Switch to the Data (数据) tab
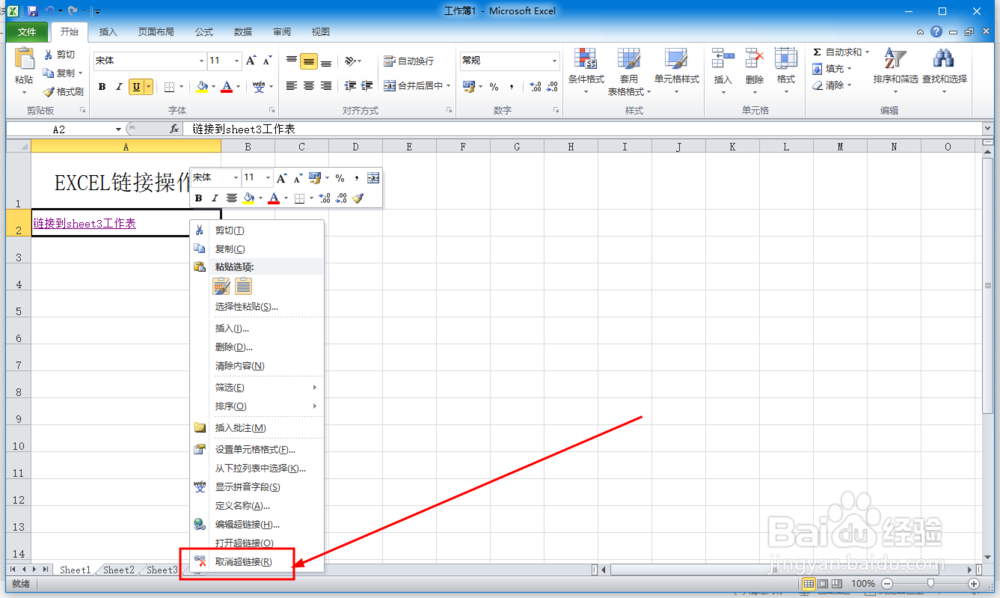 pyautogui.click(x=243, y=32)
